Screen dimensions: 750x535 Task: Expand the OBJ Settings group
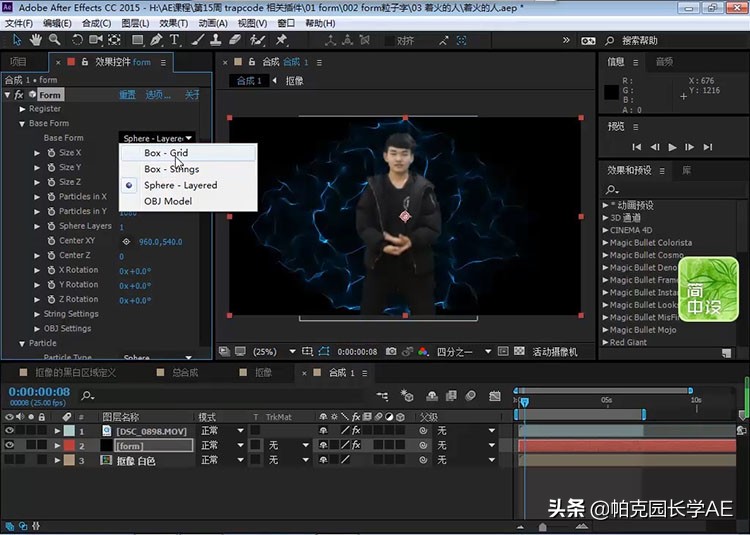37,329
